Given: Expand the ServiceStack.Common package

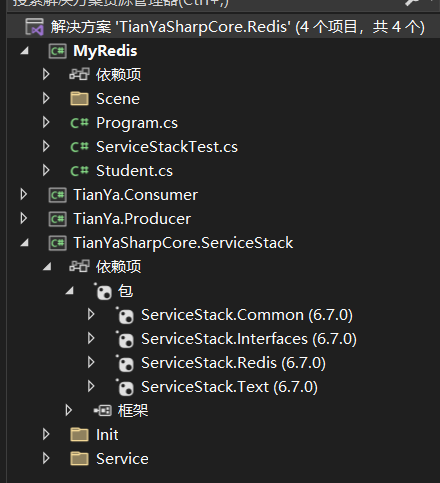Looking at the screenshot, I should [x=91, y=314].
